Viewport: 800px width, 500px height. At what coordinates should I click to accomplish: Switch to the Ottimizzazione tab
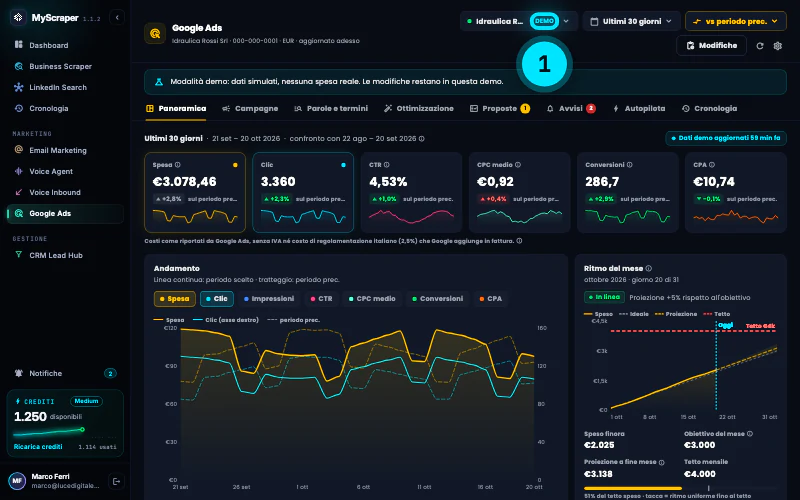(419, 109)
